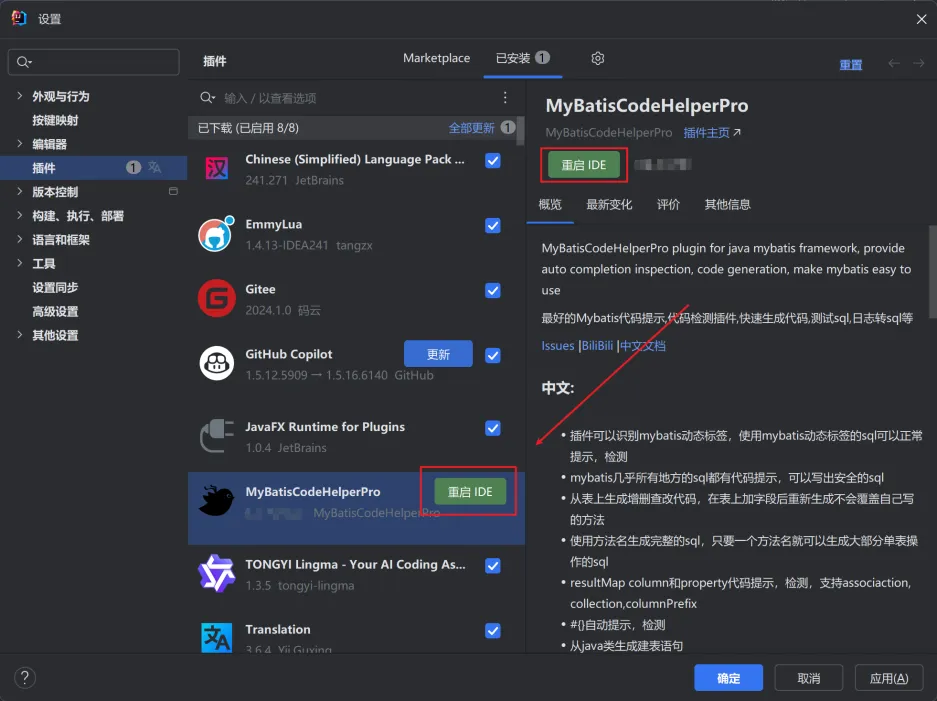Uncheck the EmmyLua plugin checkbox
This screenshot has width=937, height=701.
[493, 226]
